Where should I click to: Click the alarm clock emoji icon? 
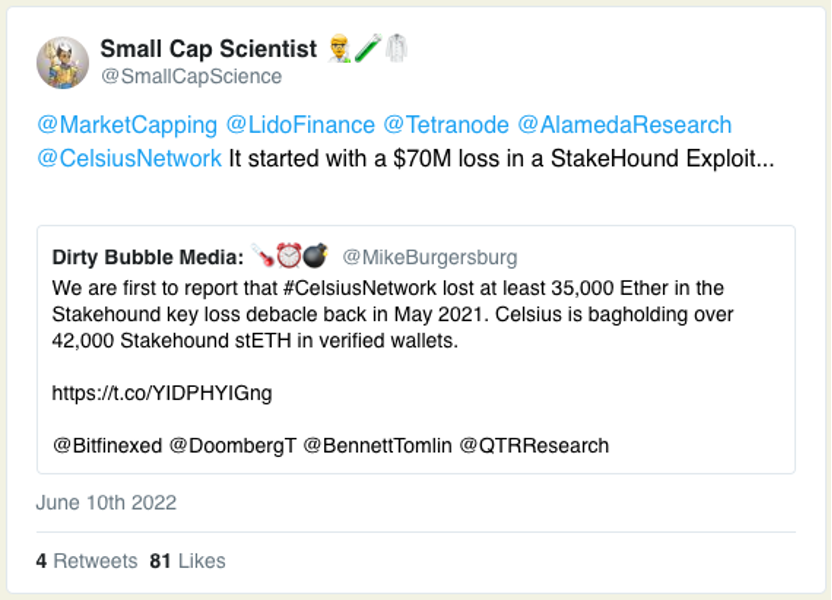pos(289,257)
